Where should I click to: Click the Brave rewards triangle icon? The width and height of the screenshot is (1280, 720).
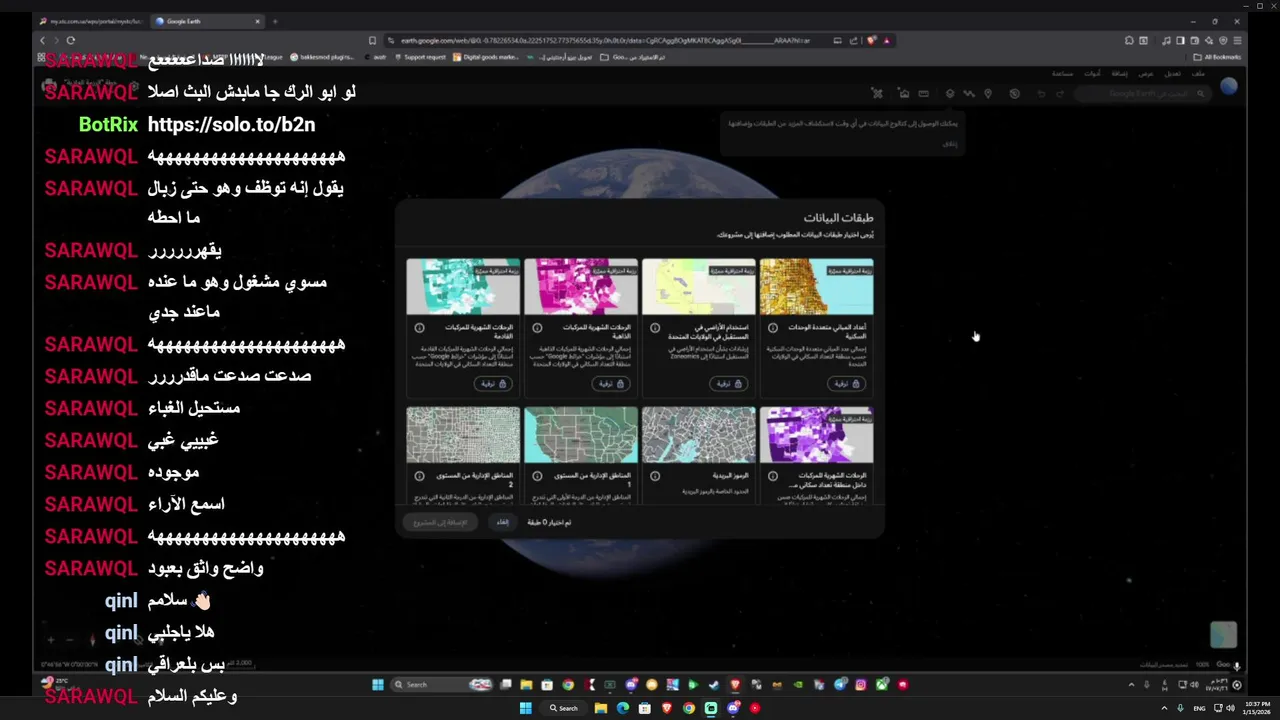pyautogui.click(x=887, y=41)
